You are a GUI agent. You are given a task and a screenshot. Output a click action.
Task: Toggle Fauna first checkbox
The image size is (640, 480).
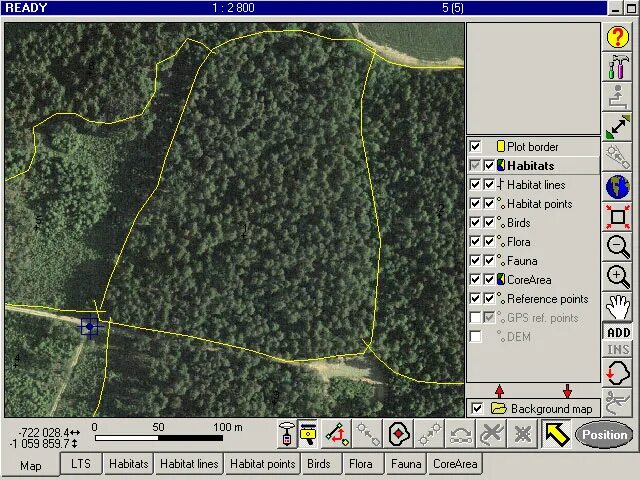click(475, 260)
